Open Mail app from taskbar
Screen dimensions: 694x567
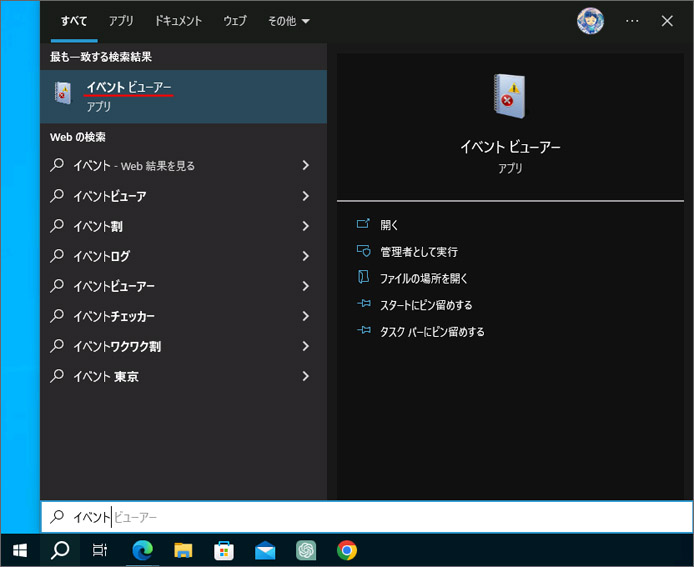pos(265,550)
